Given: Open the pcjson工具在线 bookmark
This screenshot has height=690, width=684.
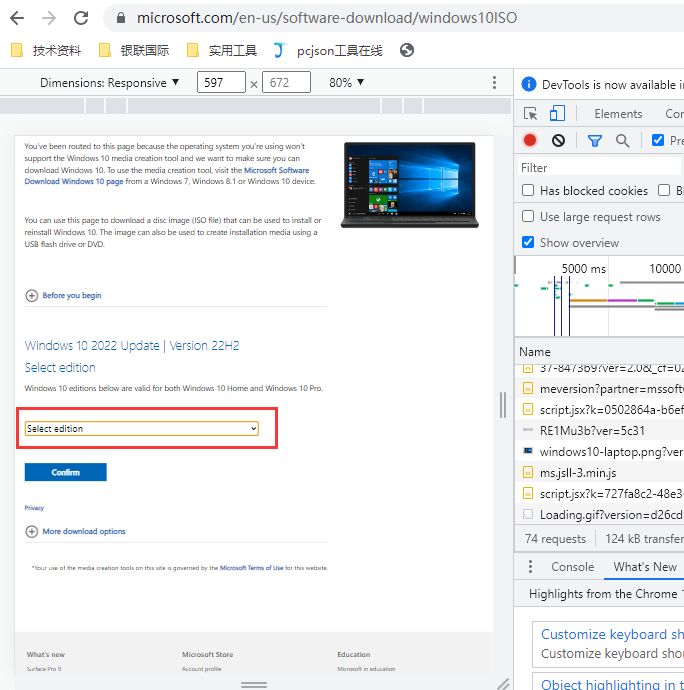Looking at the screenshot, I should (328, 50).
